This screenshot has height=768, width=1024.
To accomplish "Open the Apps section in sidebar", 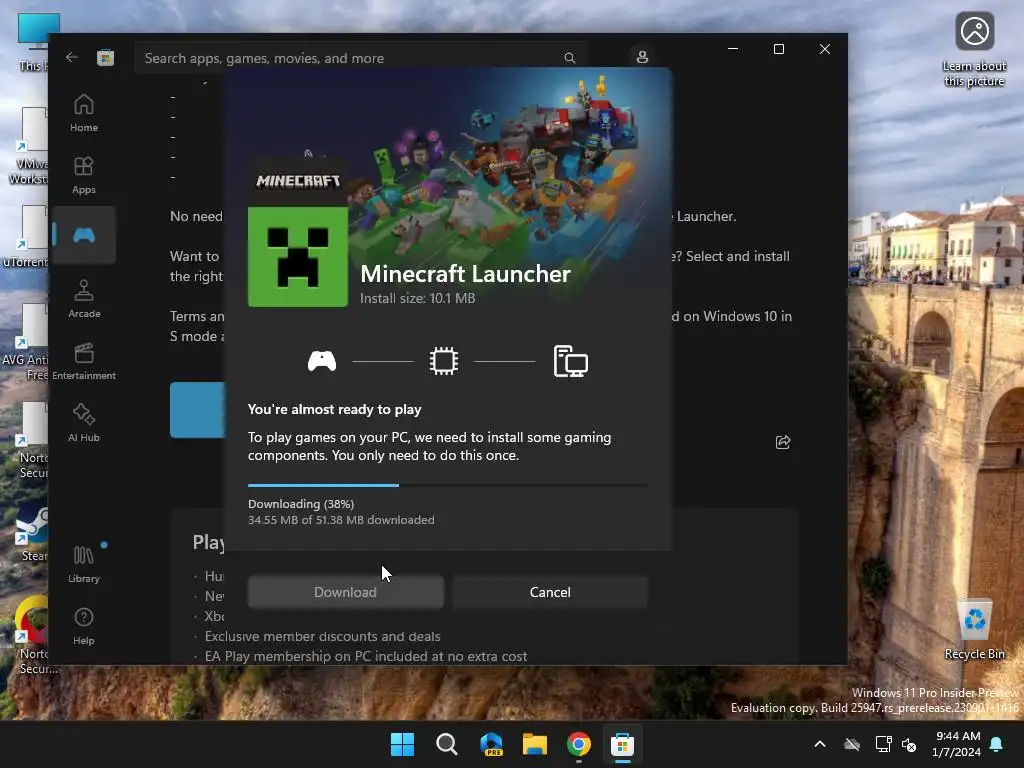I will [x=84, y=175].
